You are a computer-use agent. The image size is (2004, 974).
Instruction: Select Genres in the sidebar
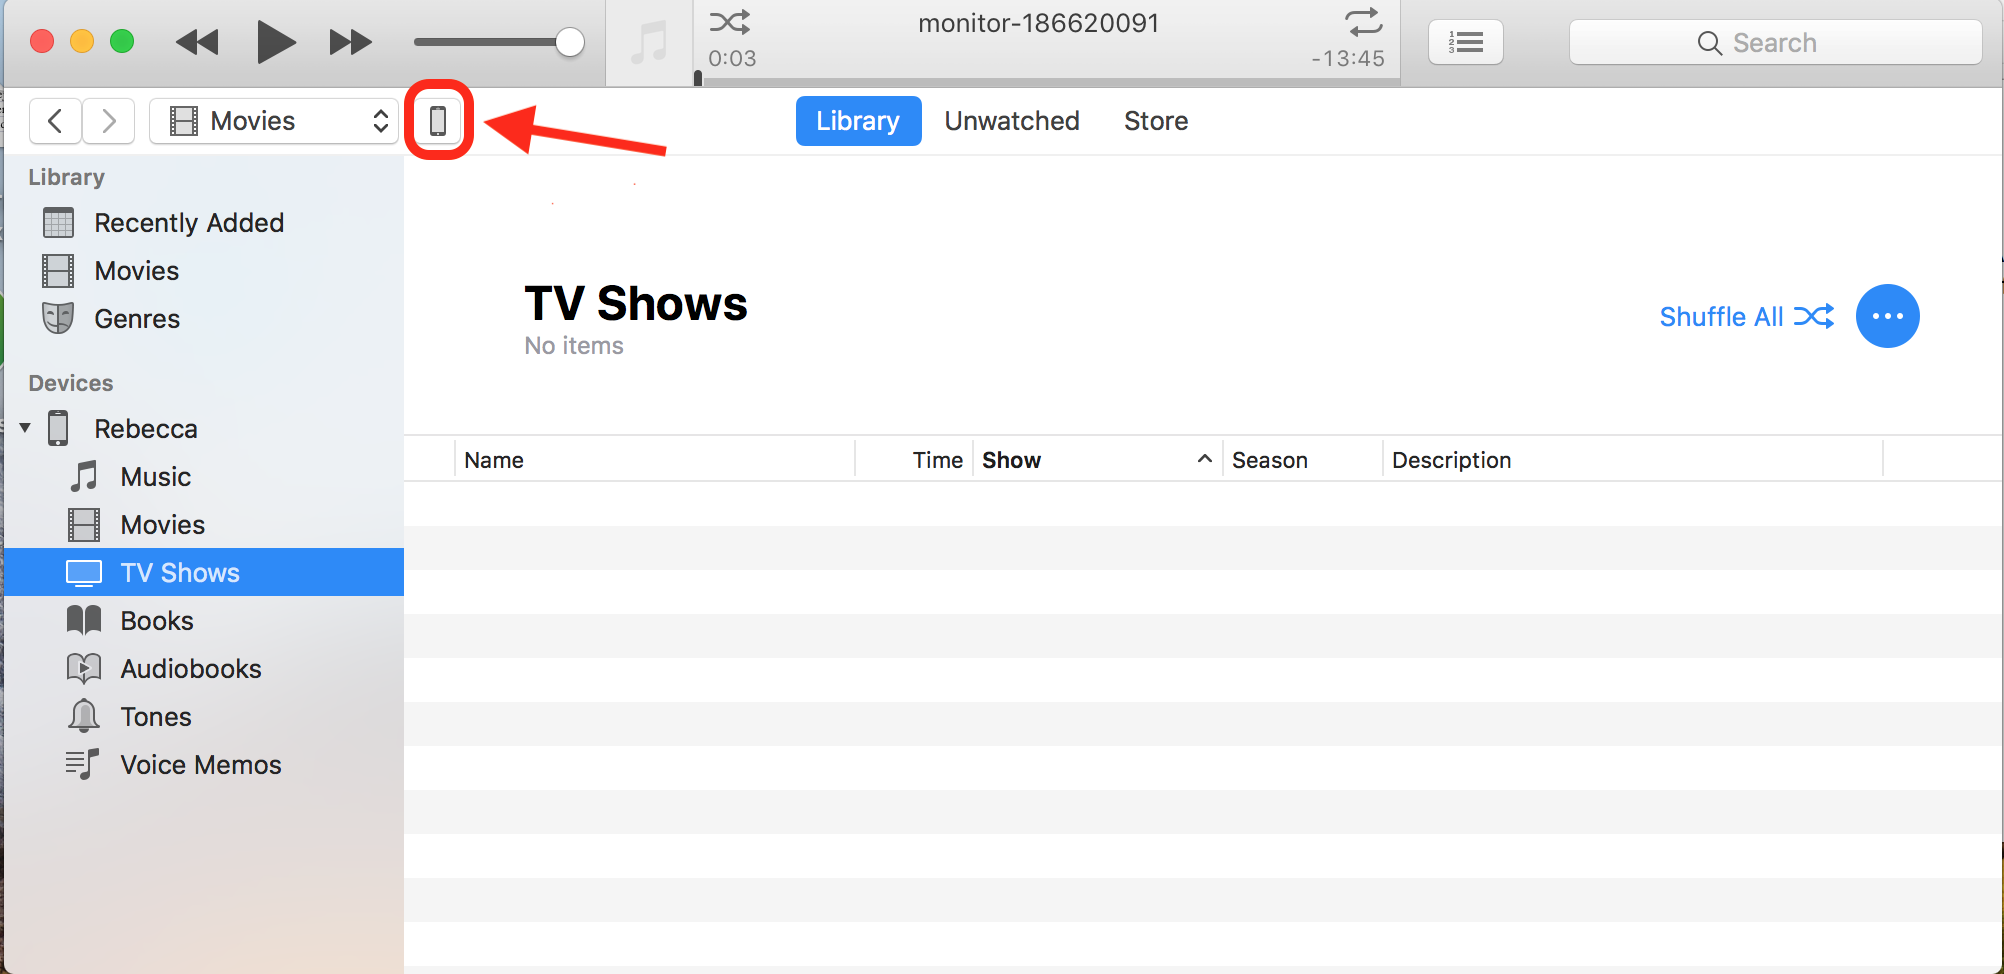pyautogui.click(x=204, y=319)
